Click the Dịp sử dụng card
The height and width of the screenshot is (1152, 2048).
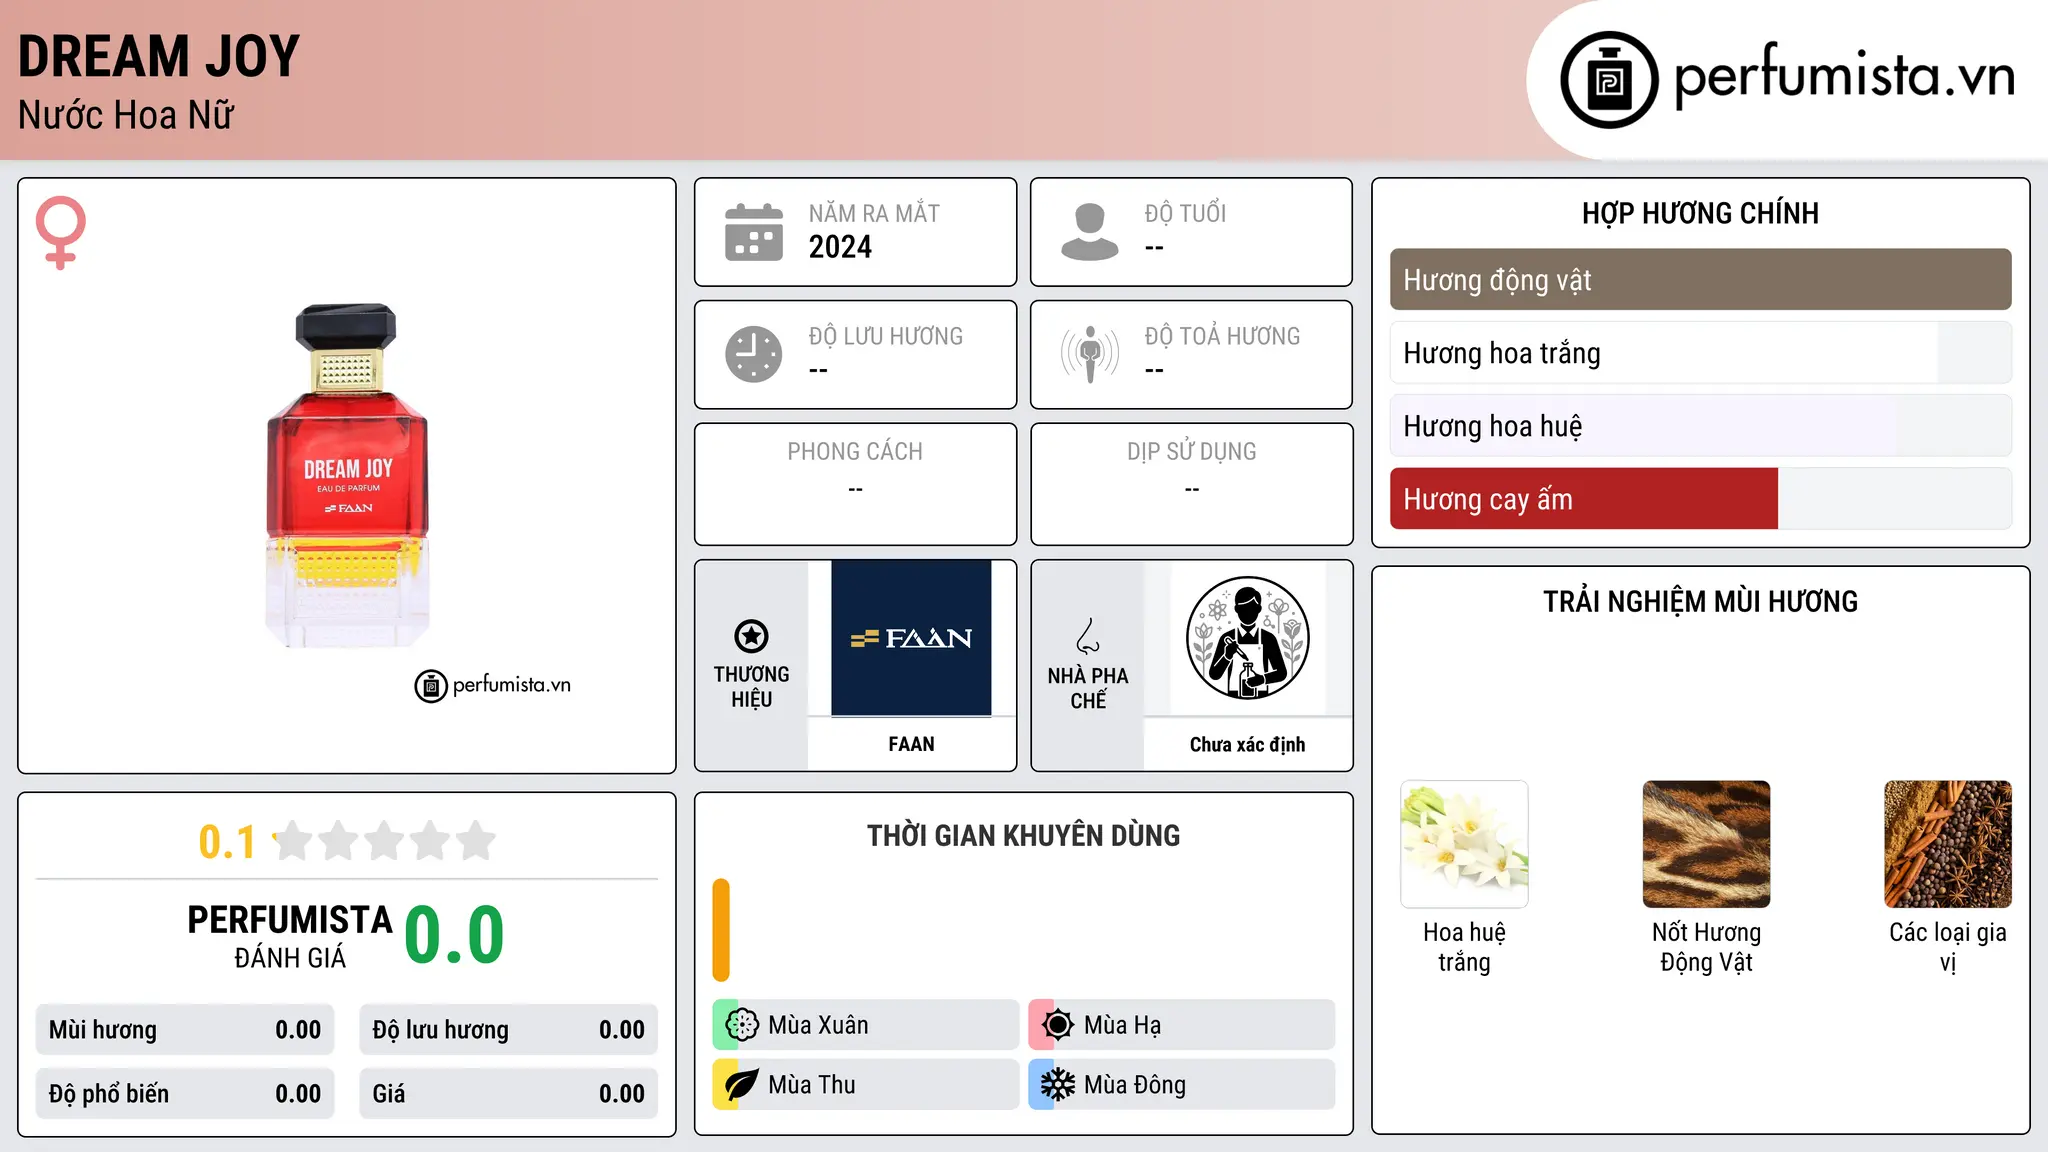point(1191,484)
